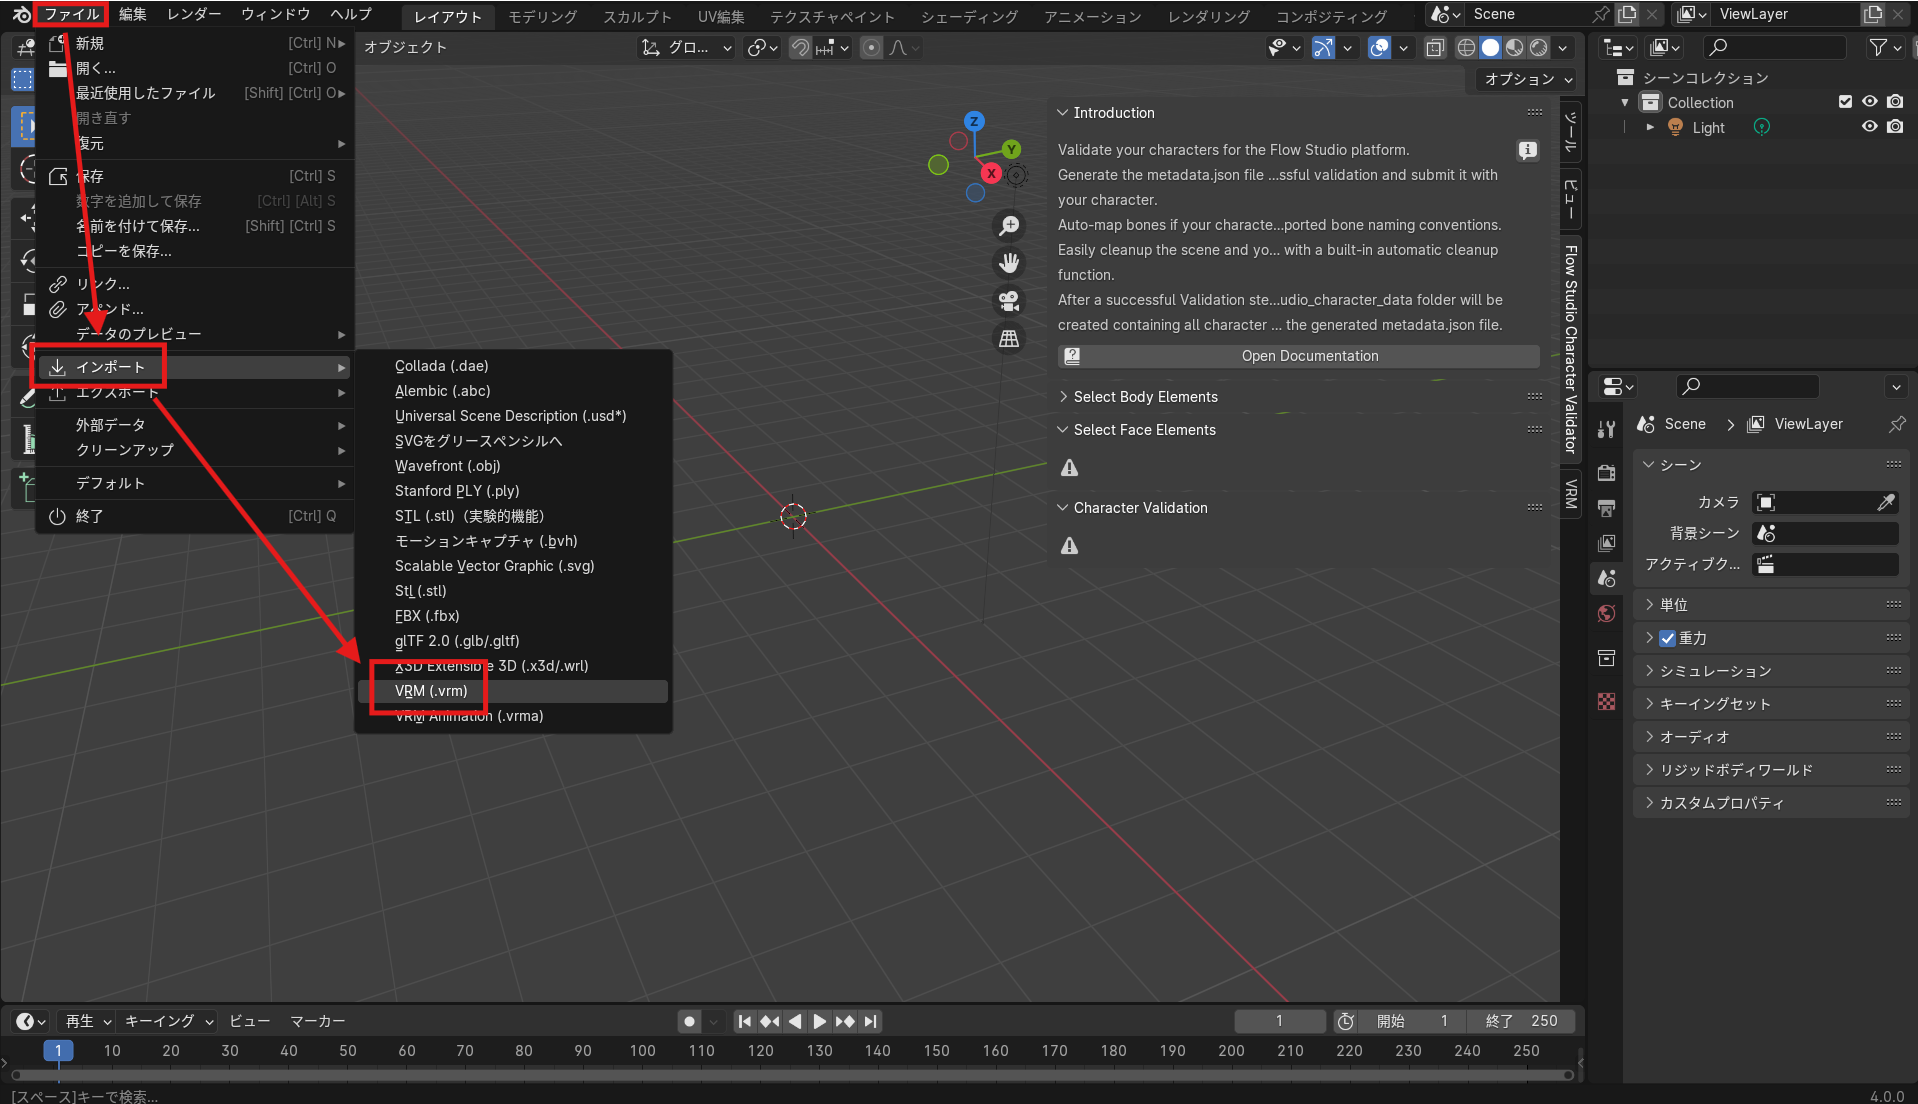Switch to the モデリング workspace tab

click(542, 16)
